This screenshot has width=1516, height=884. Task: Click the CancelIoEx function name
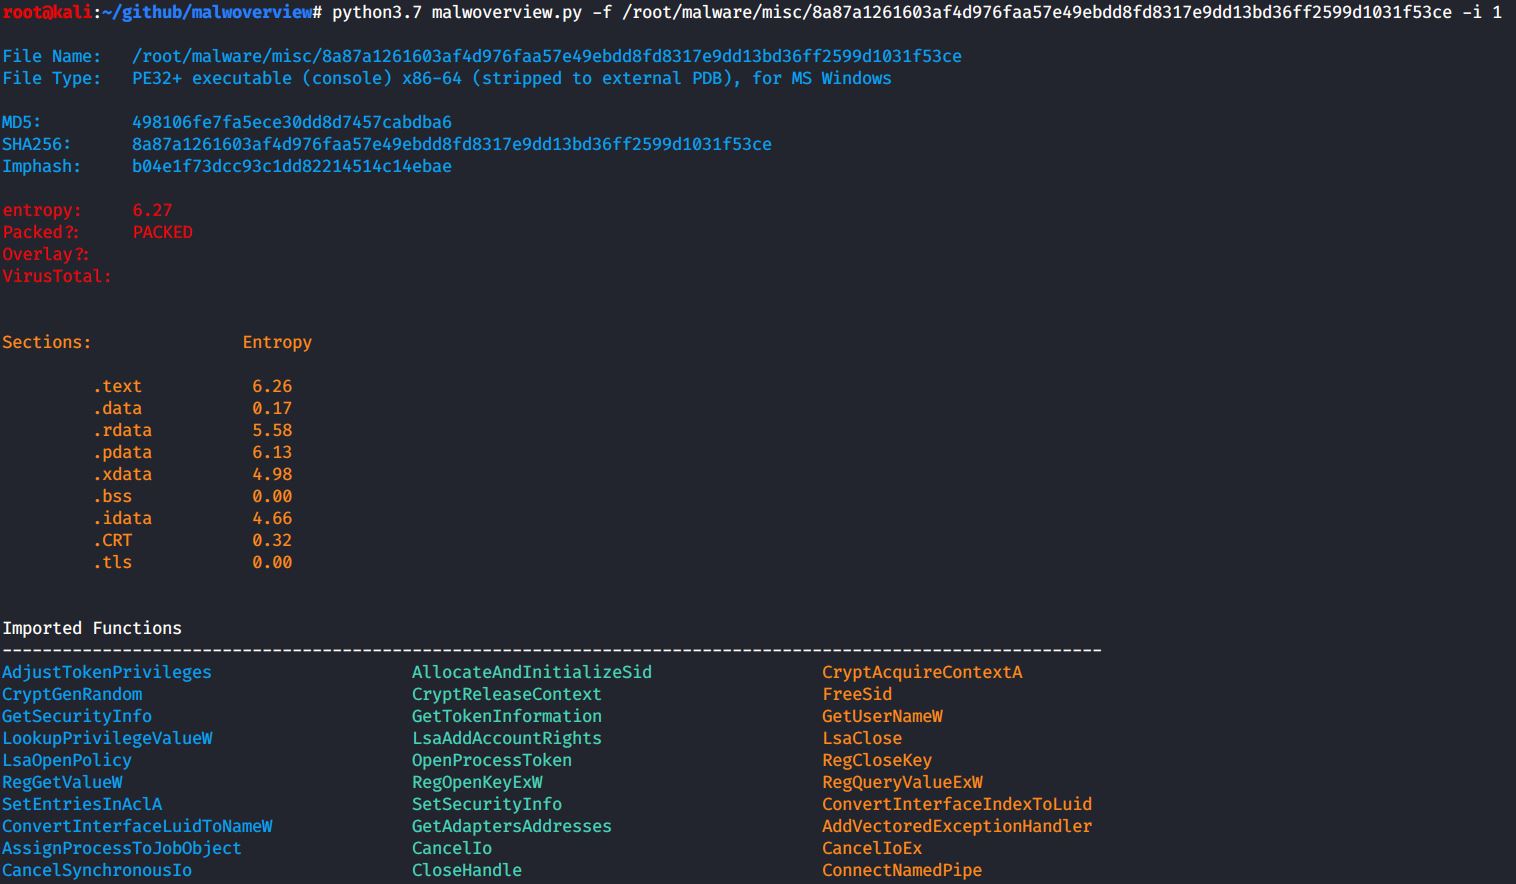pyautogui.click(x=872, y=848)
